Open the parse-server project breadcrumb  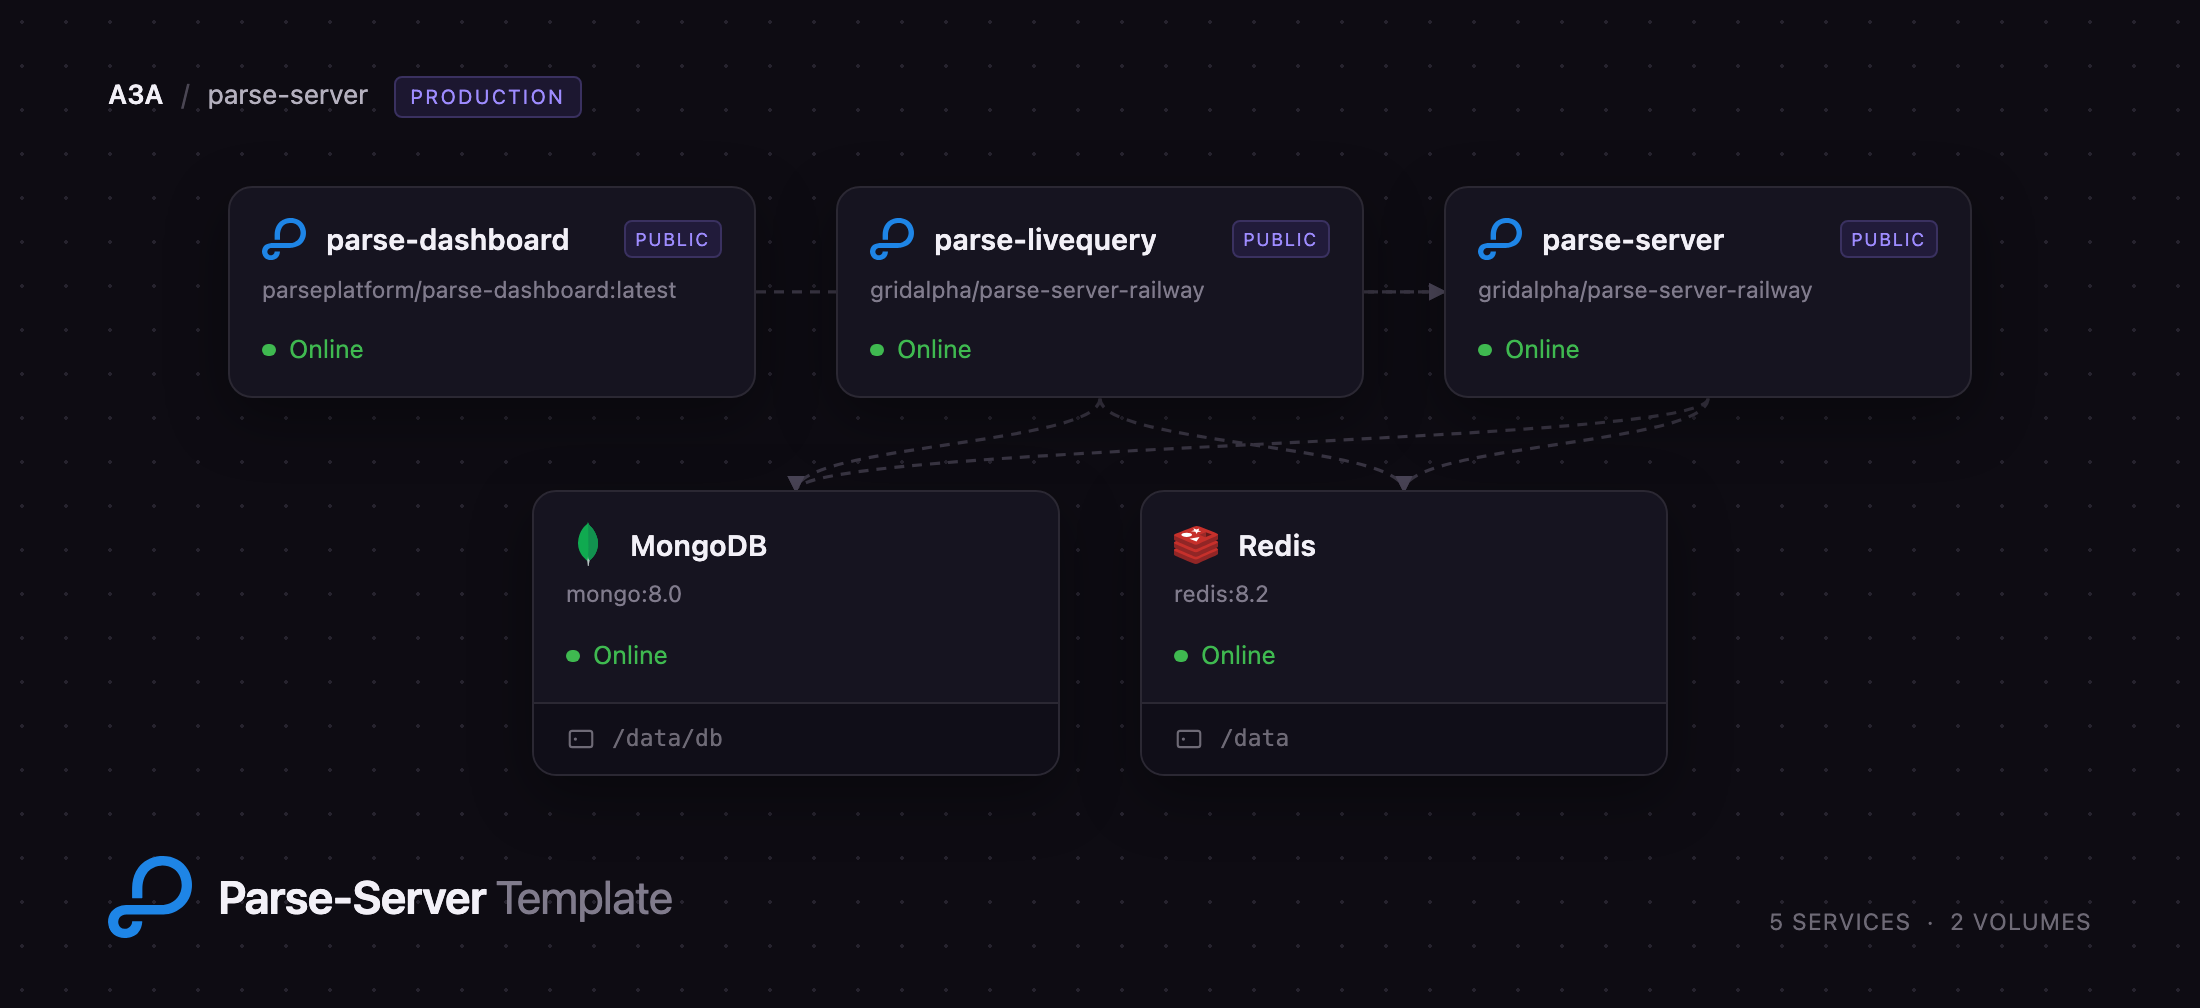288,96
